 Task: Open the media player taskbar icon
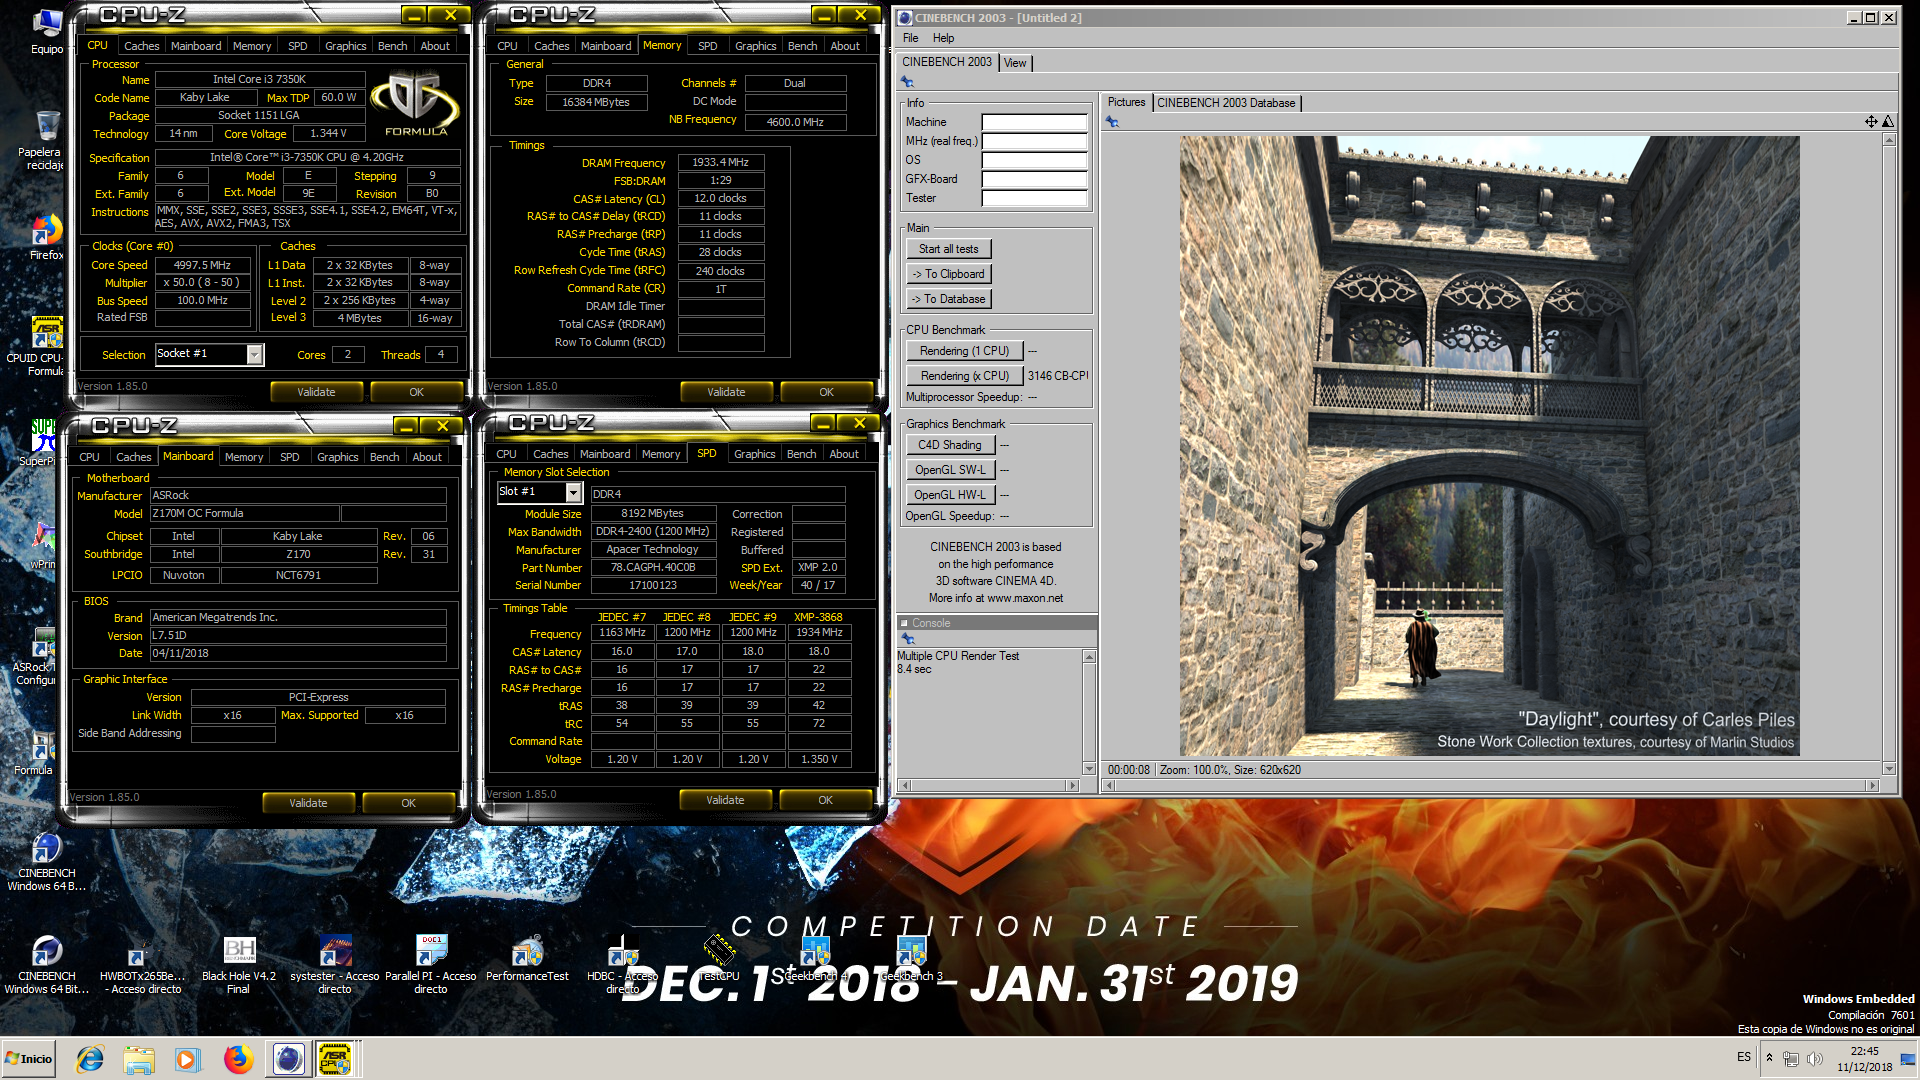187,1059
